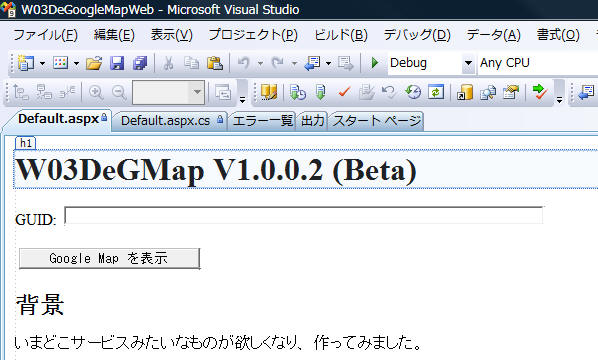Start debugging with the green play icon
The image size is (598, 360).
pos(375,63)
